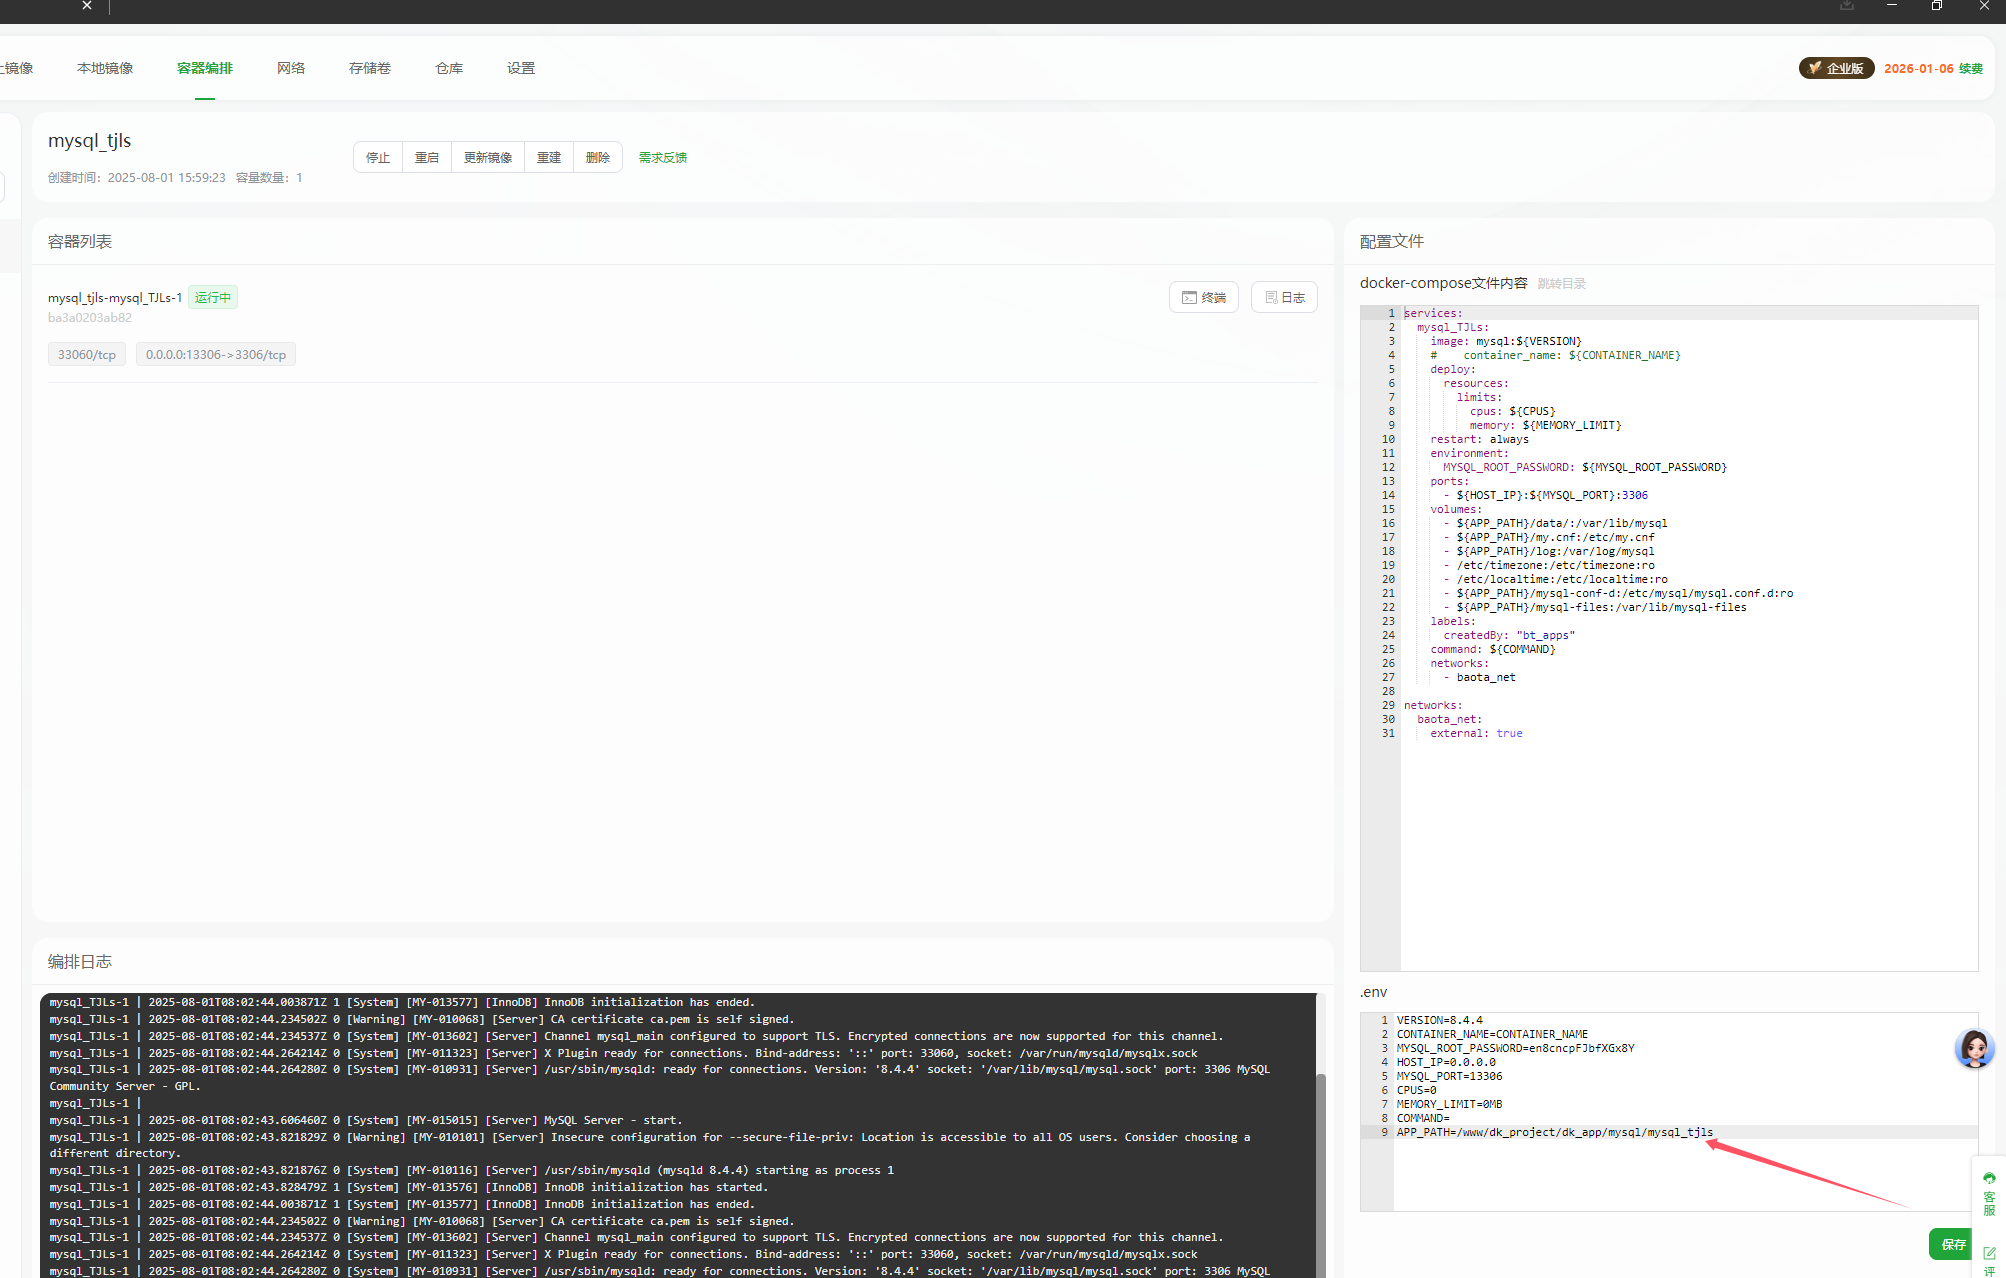Open the 终端 terminal for the container
The image size is (2006, 1278).
click(x=1204, y=297)
